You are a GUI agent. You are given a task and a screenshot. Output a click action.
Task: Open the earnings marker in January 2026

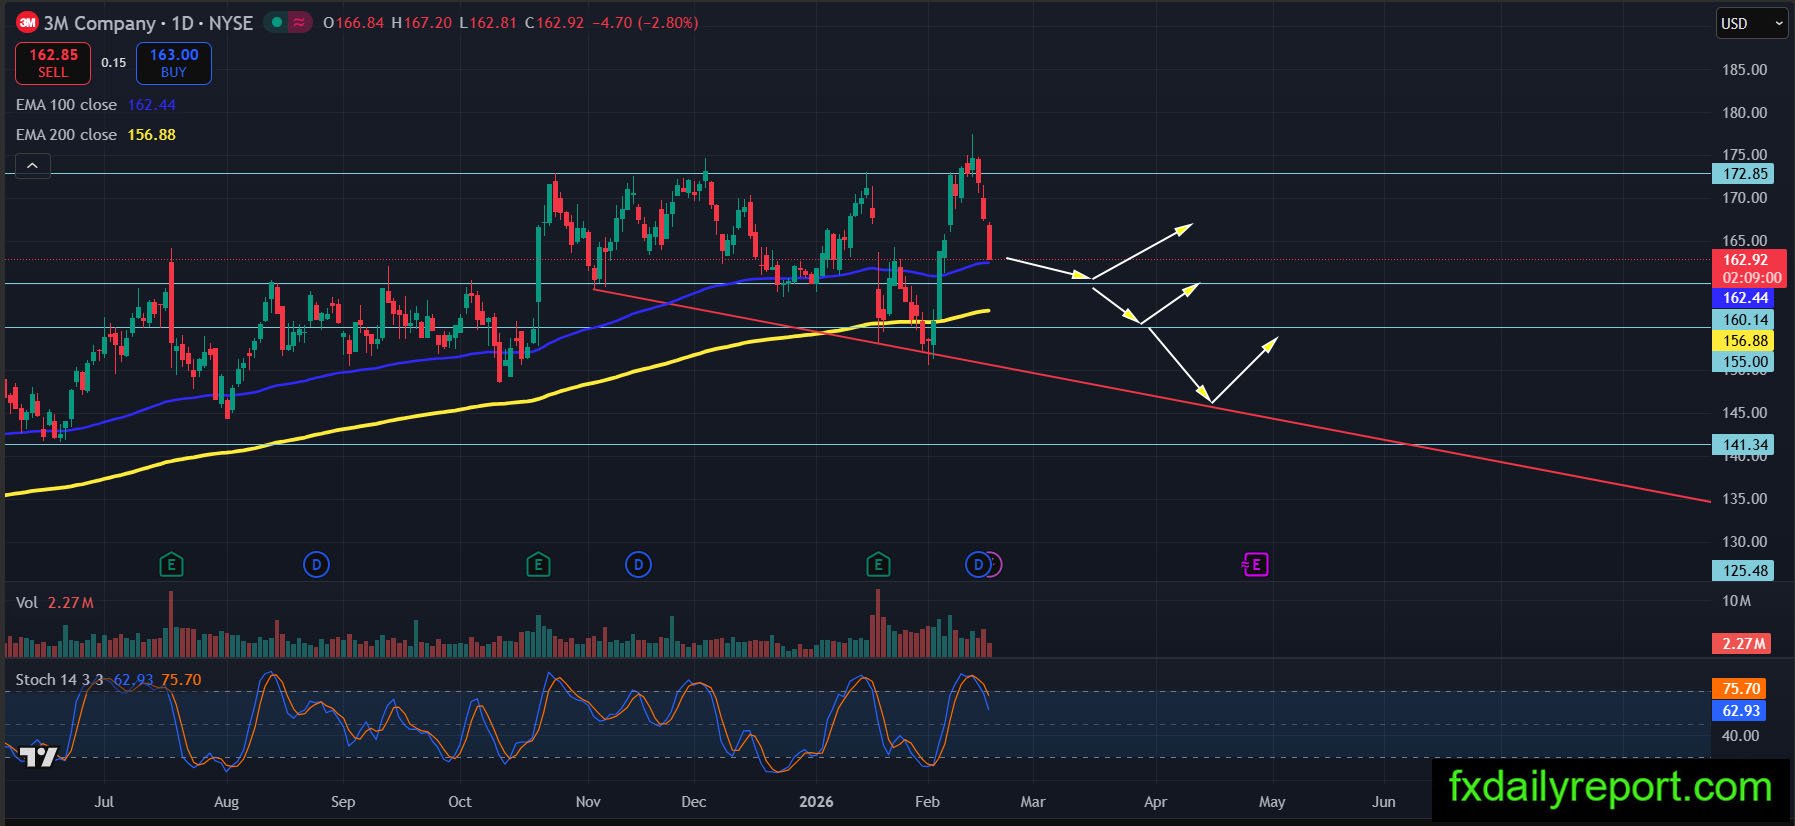point(878,565)
